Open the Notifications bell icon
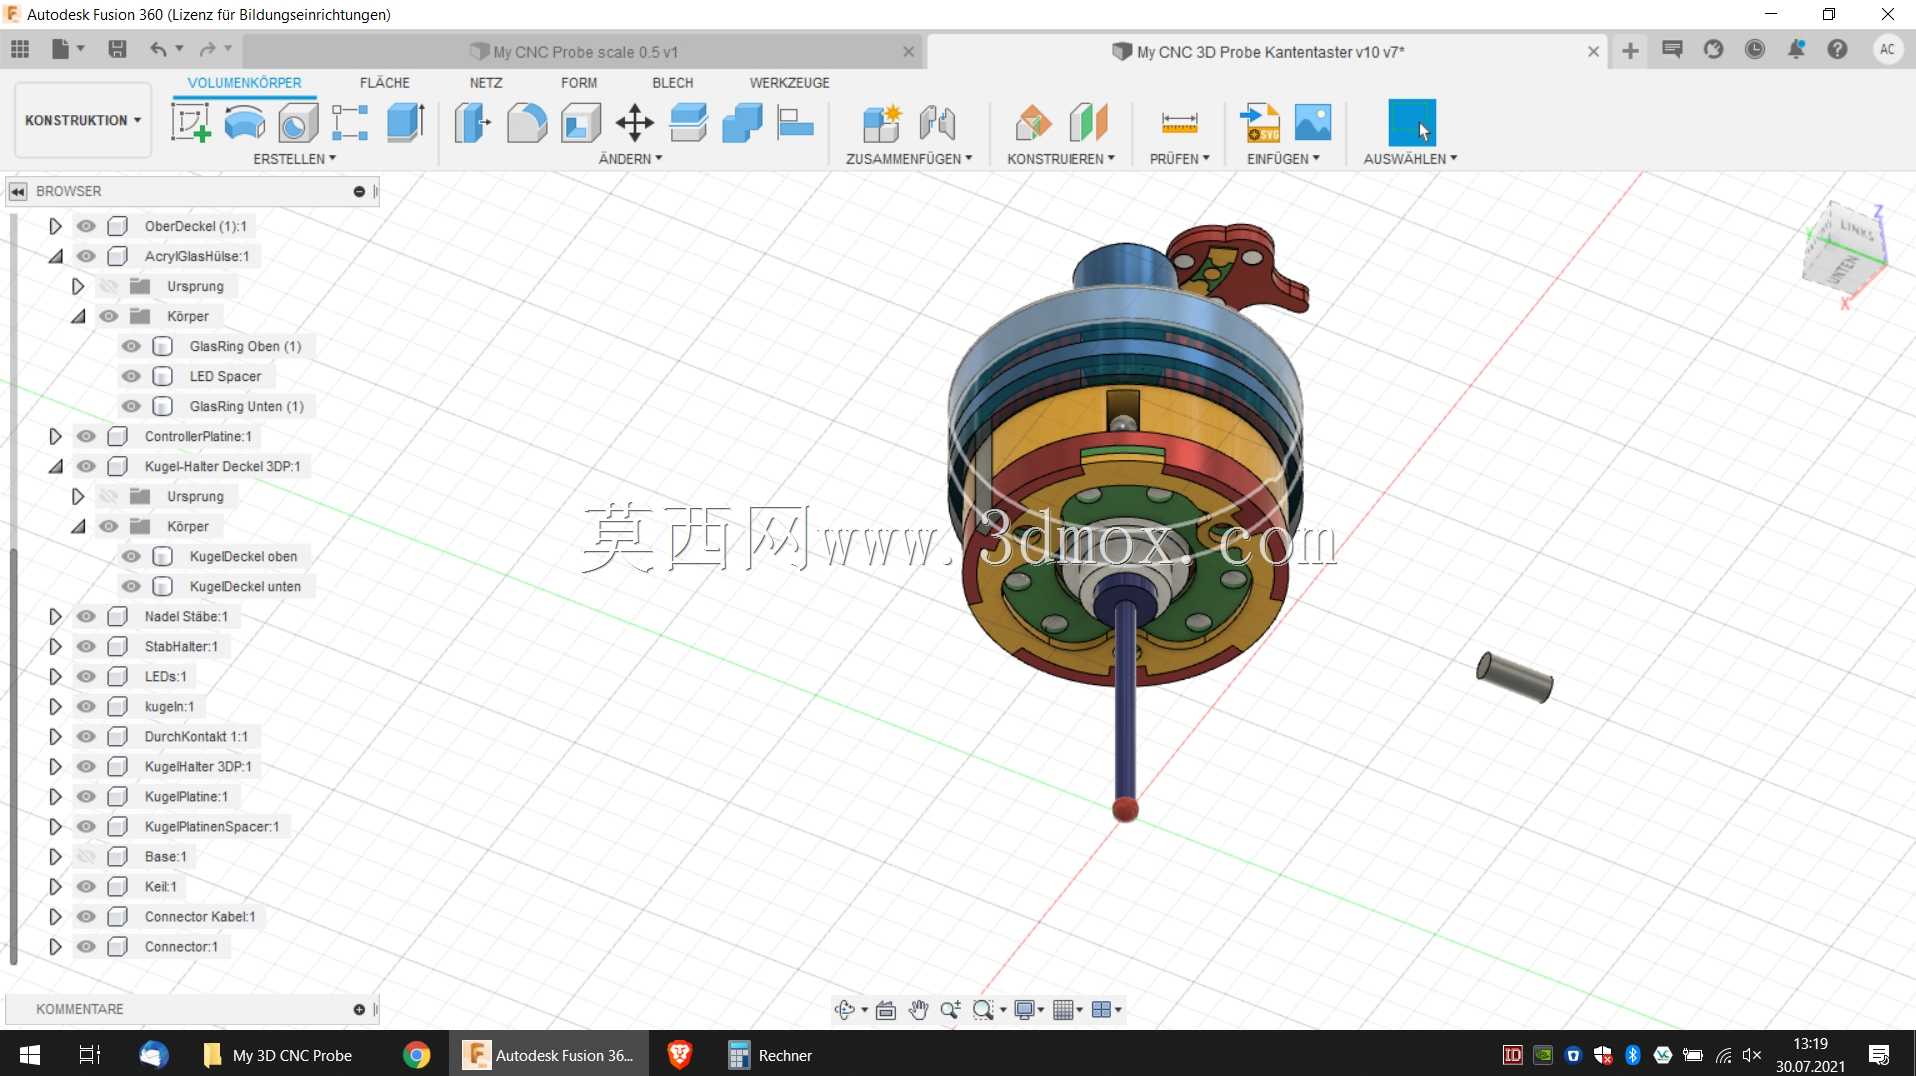The width and height of the screenshot is (1916, 1076). [x=1796, y=49]
